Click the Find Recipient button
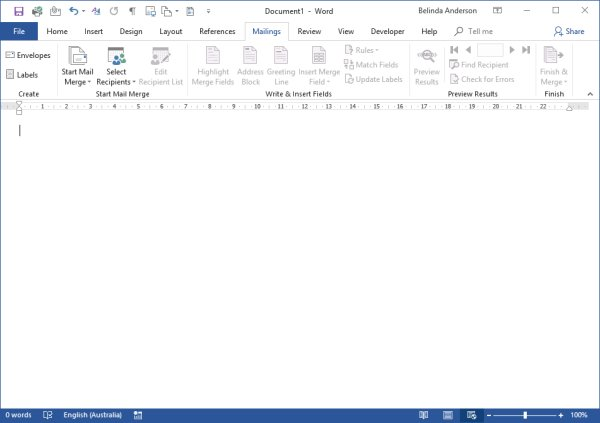 click(x=479, y=65)
